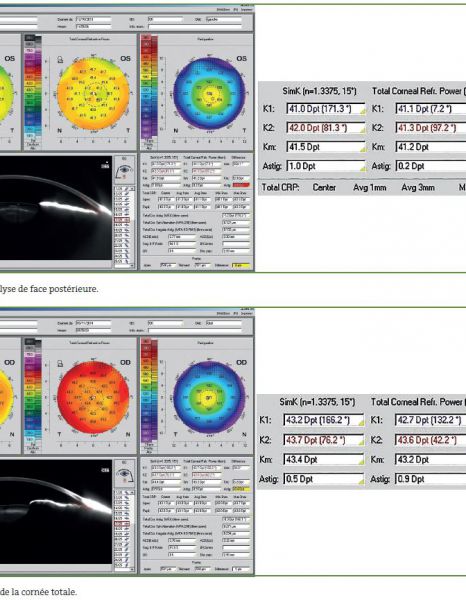Select the eye orientation icon in lower window
Screen dimensions: 466x600
click(x=125, y=475)
